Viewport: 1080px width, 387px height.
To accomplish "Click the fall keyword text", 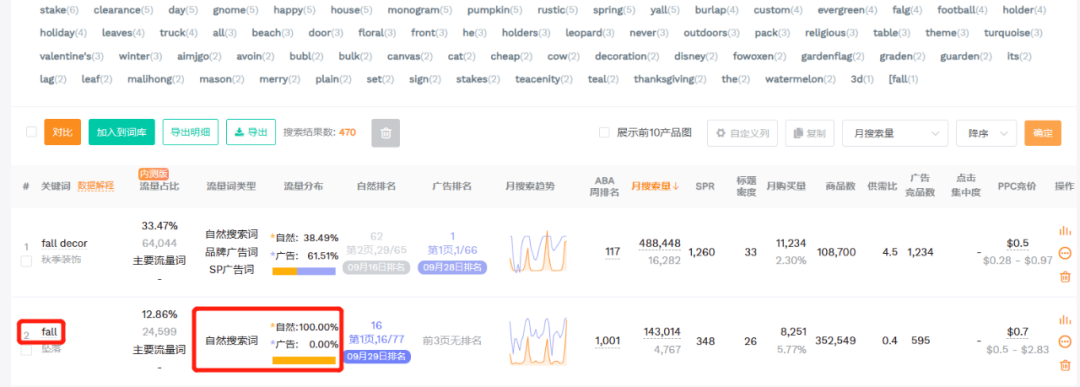I will coord(49,332).
